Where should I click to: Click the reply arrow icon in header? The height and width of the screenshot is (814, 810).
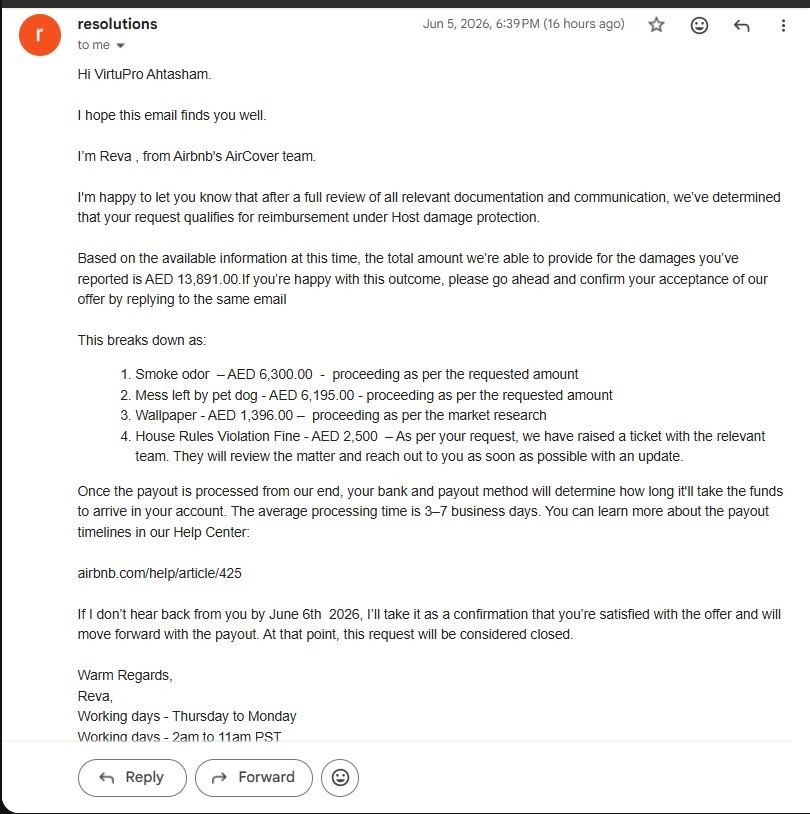coord(741,25)
